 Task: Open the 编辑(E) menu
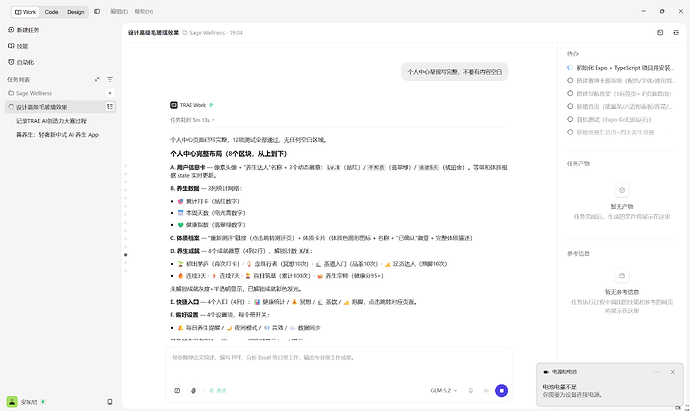click(x=119, y=11)
